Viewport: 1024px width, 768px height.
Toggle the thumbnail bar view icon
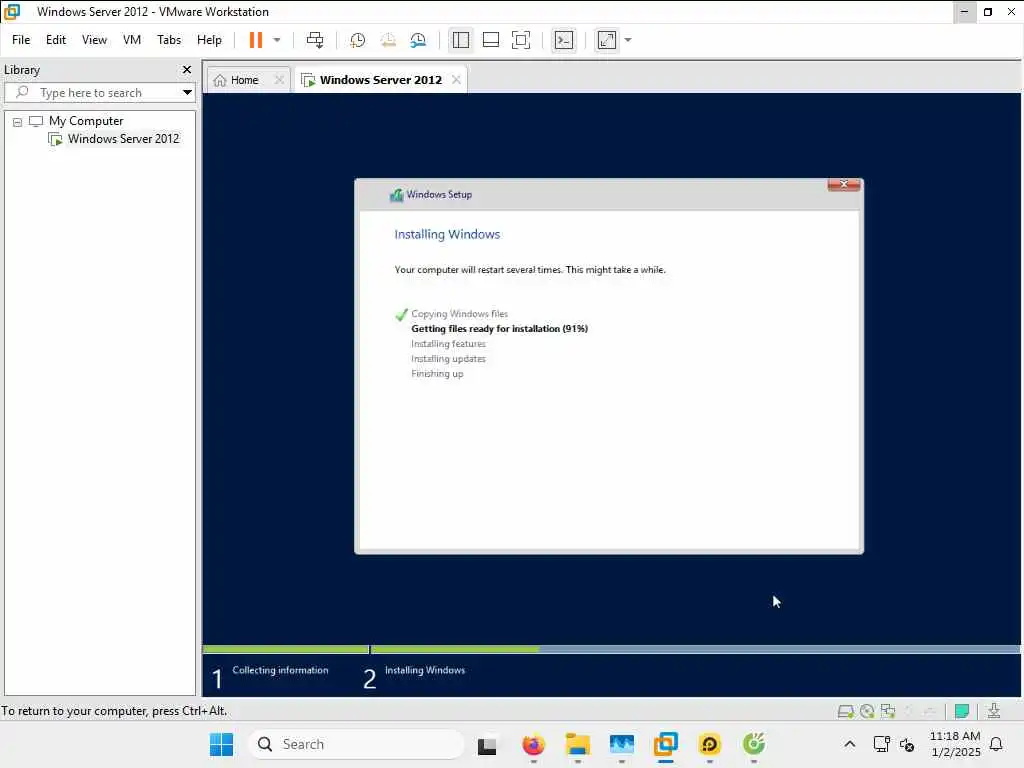(490, 40)
